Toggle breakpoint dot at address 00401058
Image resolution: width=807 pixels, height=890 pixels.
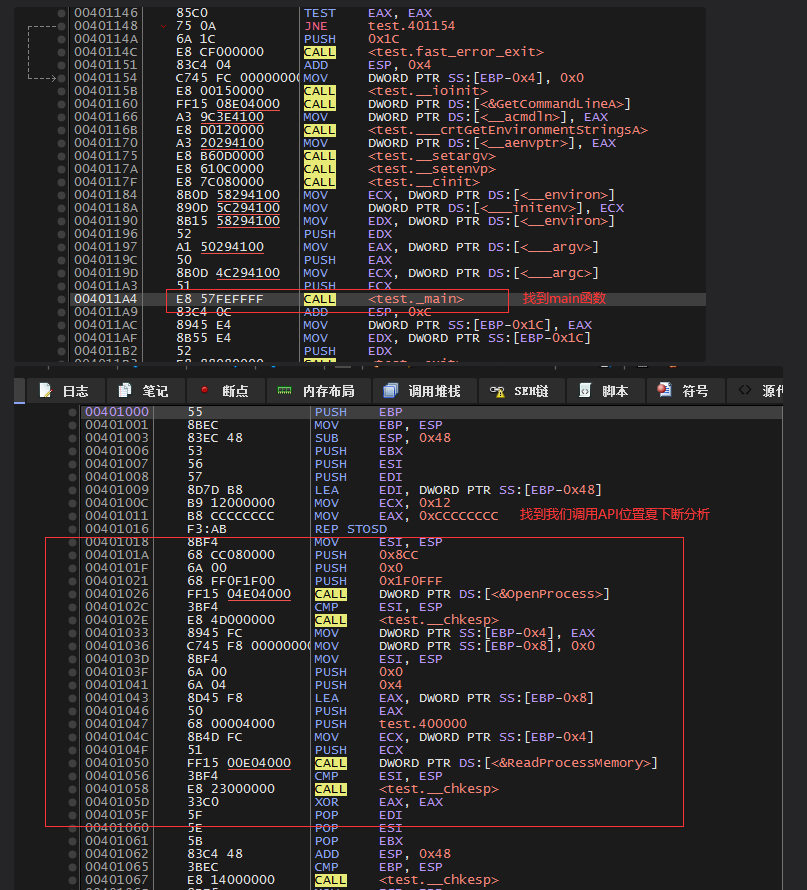pyautogui.click(x=72, y=790)
